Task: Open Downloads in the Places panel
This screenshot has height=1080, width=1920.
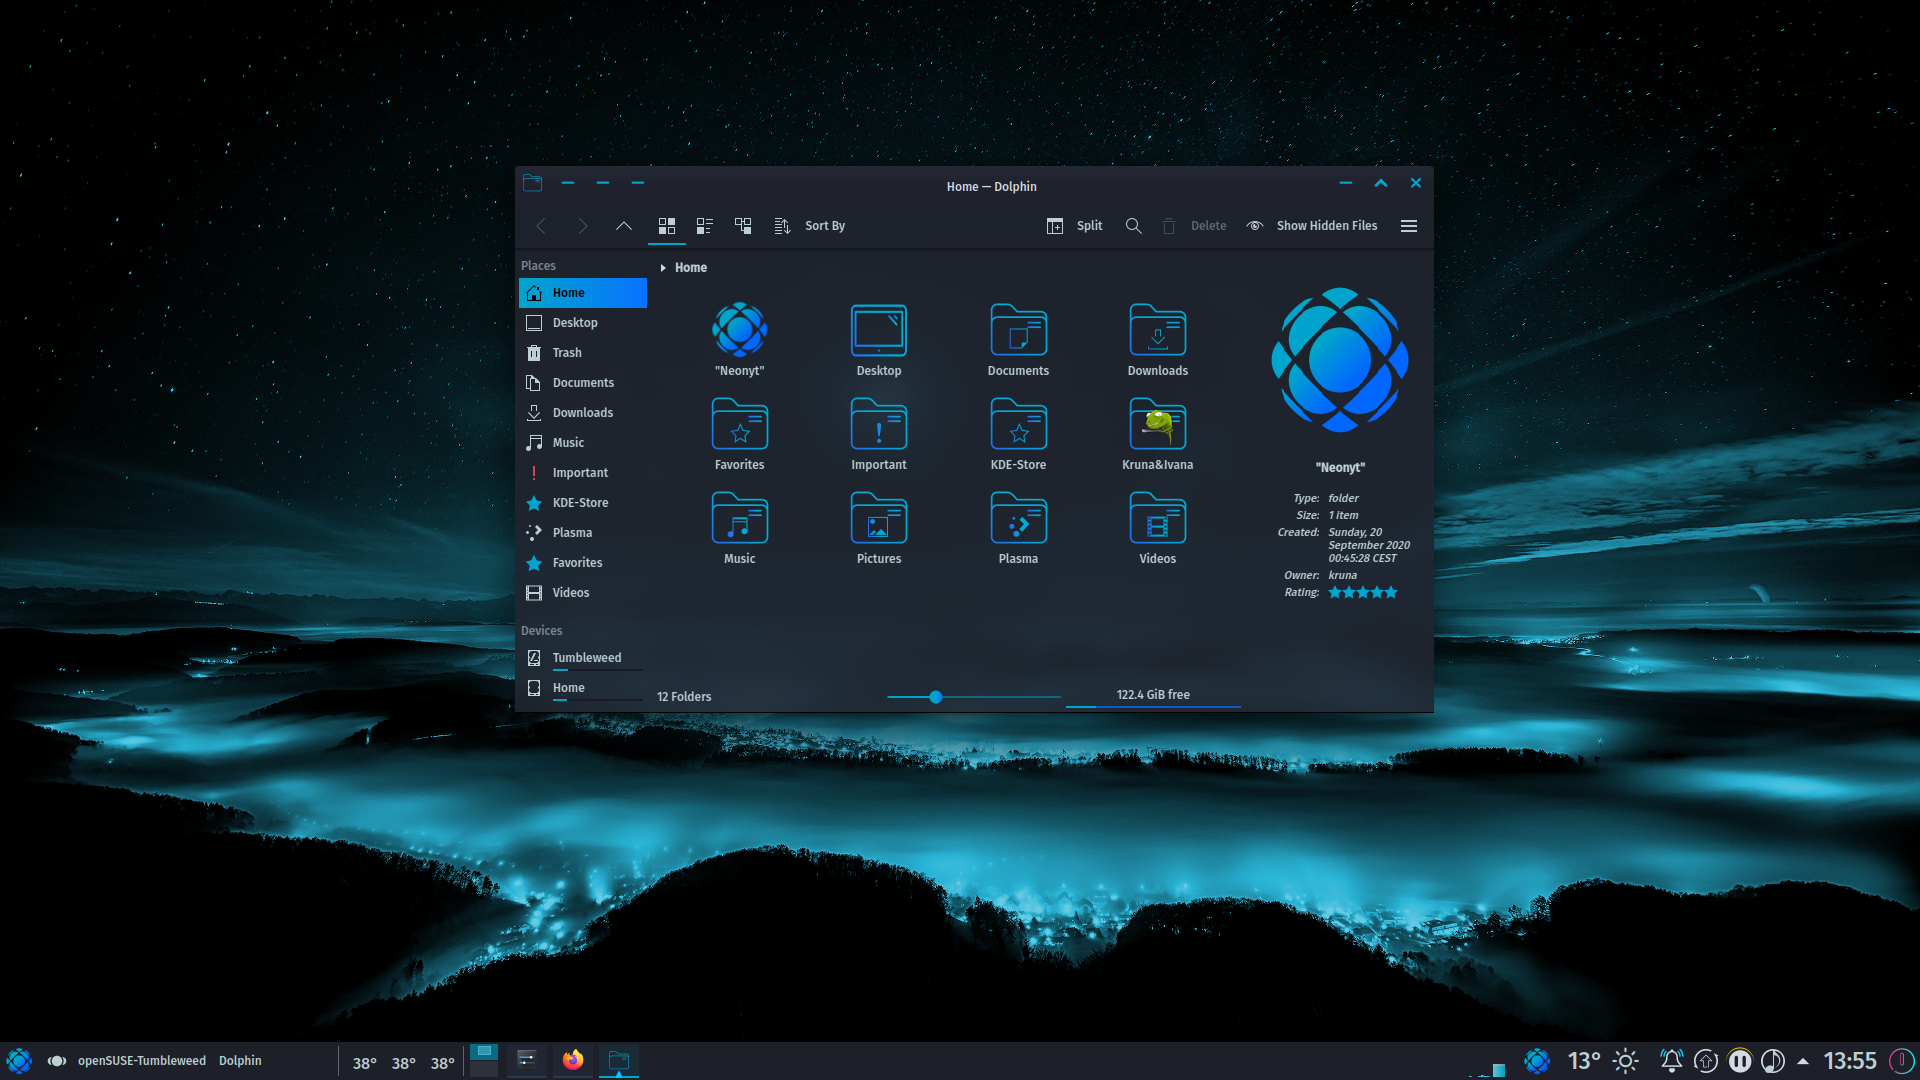Action: [x=583, y=413]
